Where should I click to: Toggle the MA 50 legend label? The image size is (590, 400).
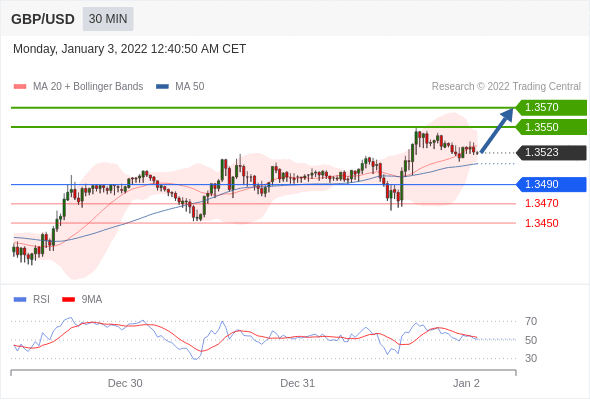coord(190,87)
